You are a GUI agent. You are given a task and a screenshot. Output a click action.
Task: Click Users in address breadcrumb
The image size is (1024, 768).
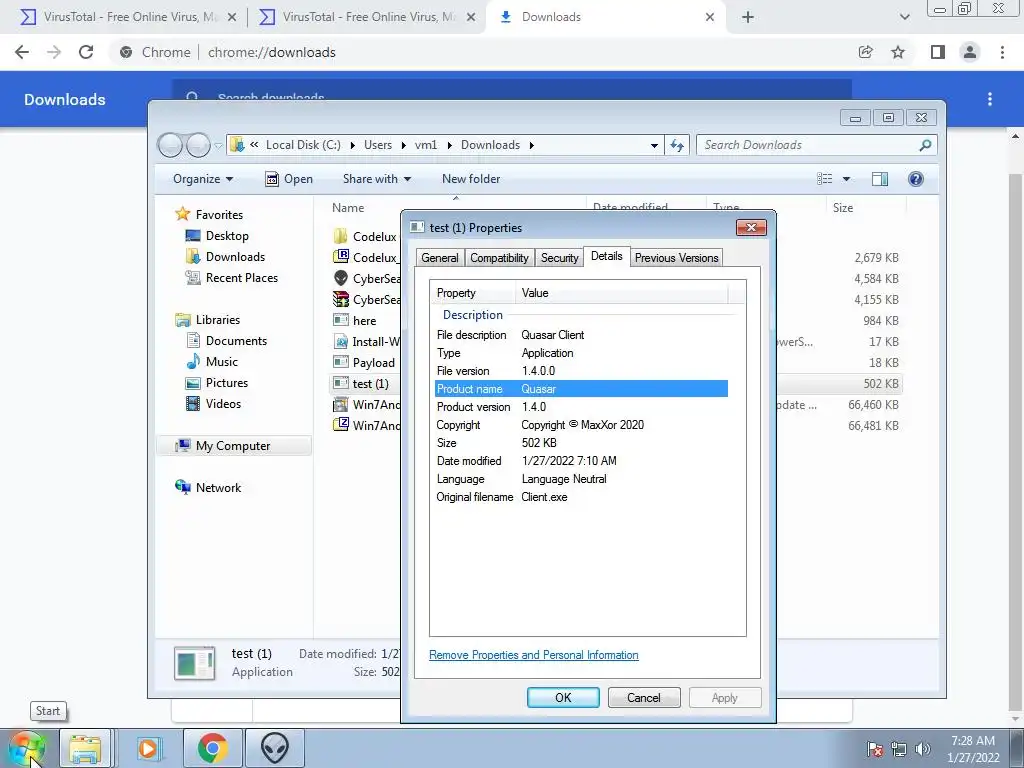point(377,145)
